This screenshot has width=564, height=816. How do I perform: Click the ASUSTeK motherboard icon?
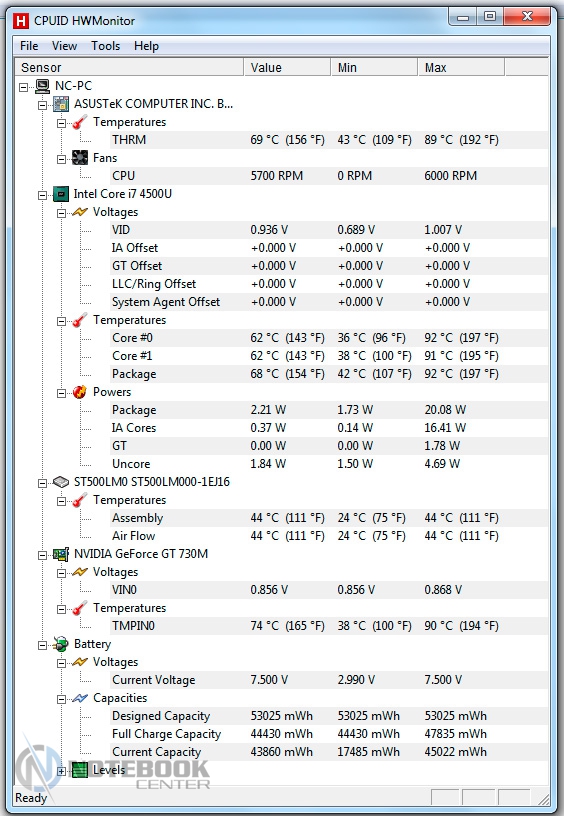pyautogui.click(x=61, y=104)
